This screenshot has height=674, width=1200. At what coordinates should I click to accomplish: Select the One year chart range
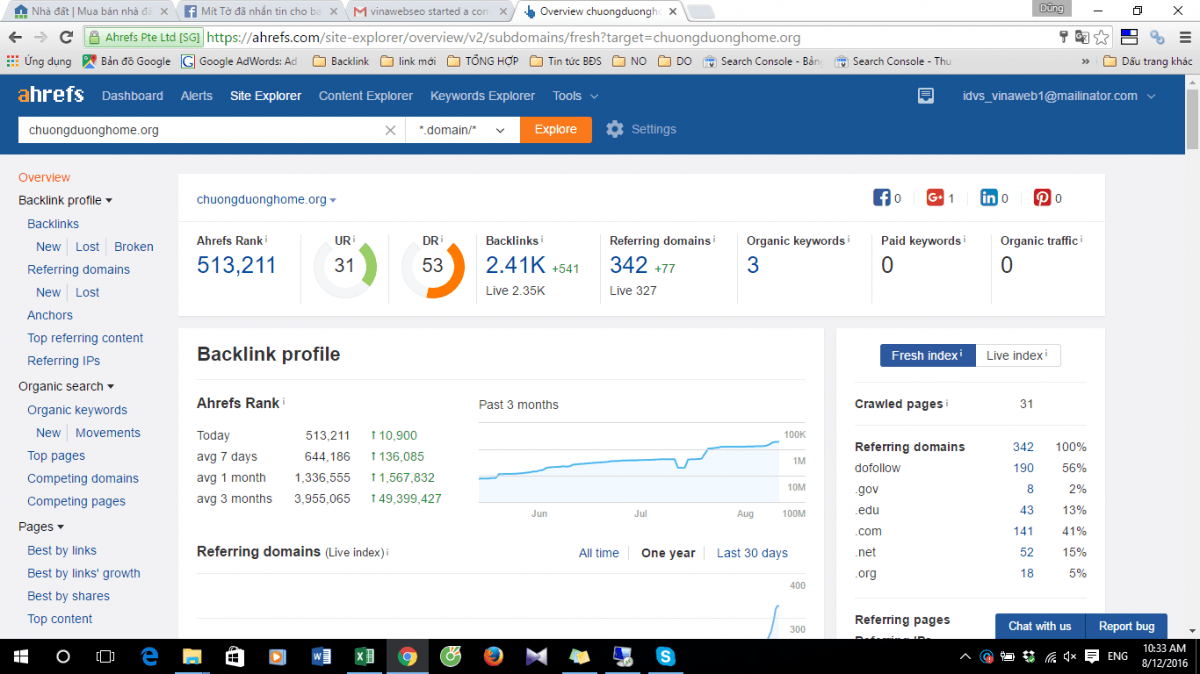tap(668, 553)
